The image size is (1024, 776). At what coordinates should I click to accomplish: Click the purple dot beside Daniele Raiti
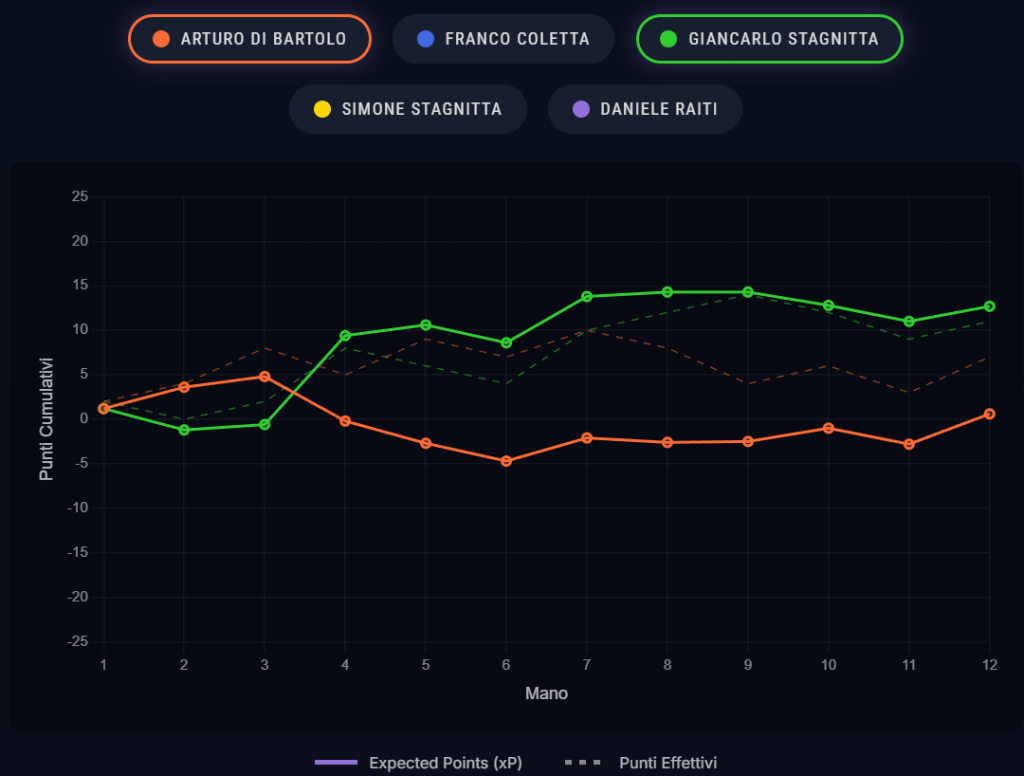point(581,109)
